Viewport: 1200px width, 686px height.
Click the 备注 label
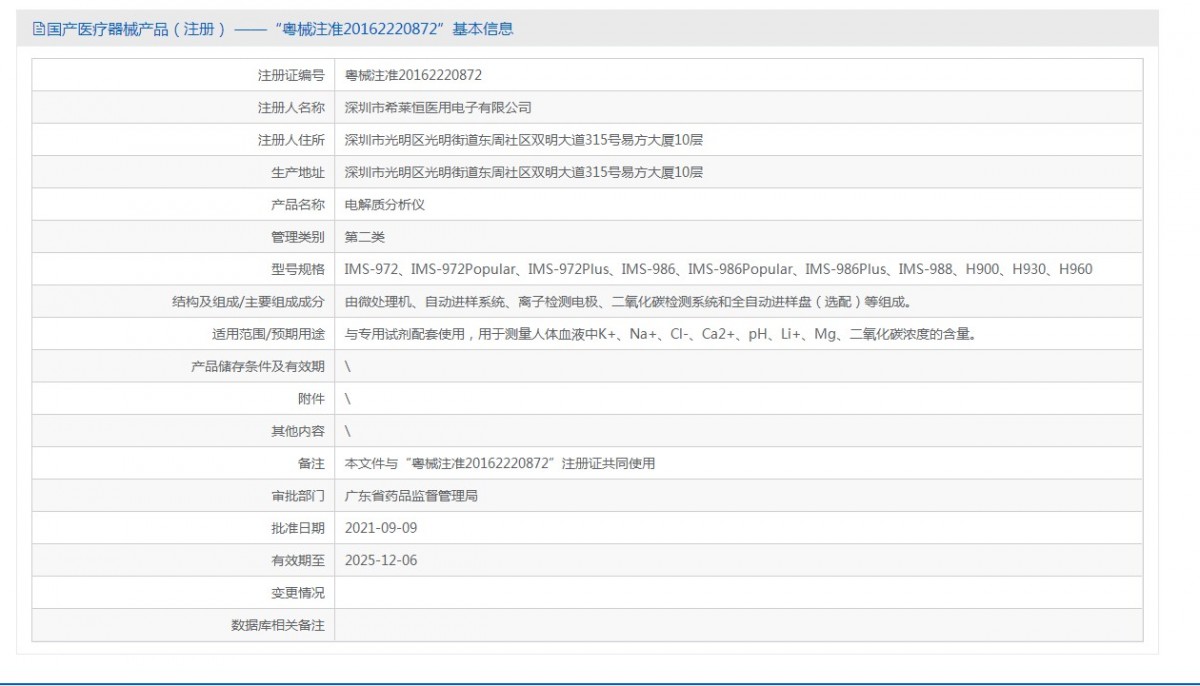tap(312, 463)
